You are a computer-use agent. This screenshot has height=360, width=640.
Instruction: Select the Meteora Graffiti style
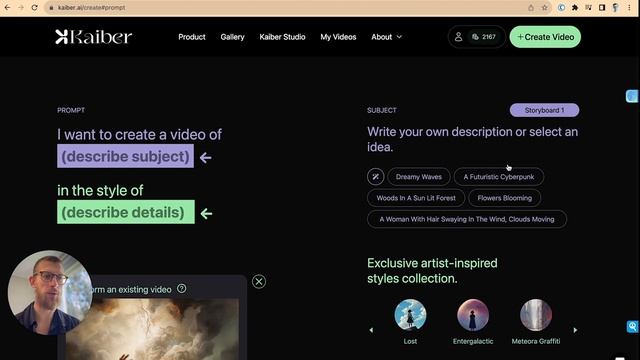coord(536,315)
